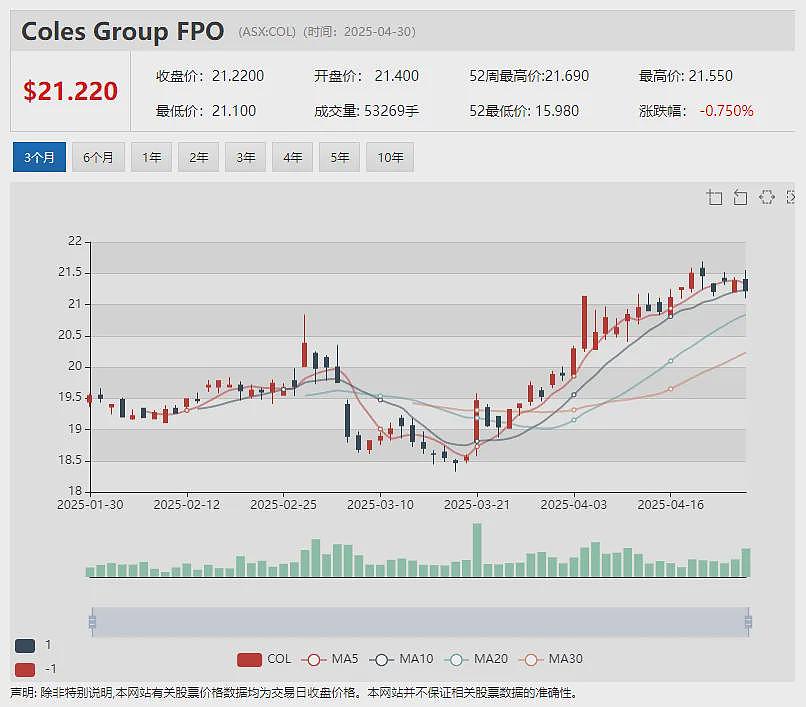806x707 pixels.
Task: Click the Coles Group FPO title
Action: coord(122,31)
